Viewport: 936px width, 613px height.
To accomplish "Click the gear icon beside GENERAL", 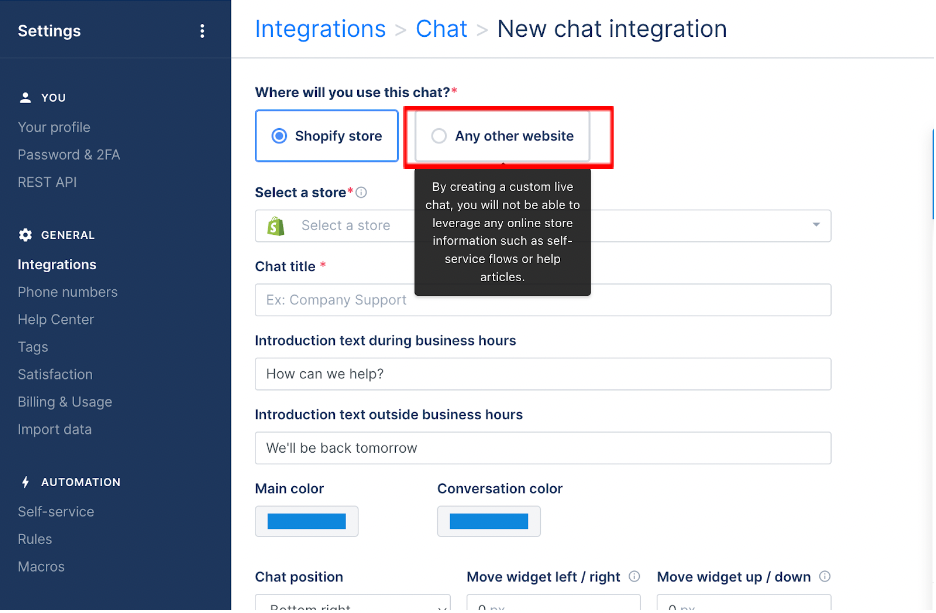I will [x=25, y=235].
